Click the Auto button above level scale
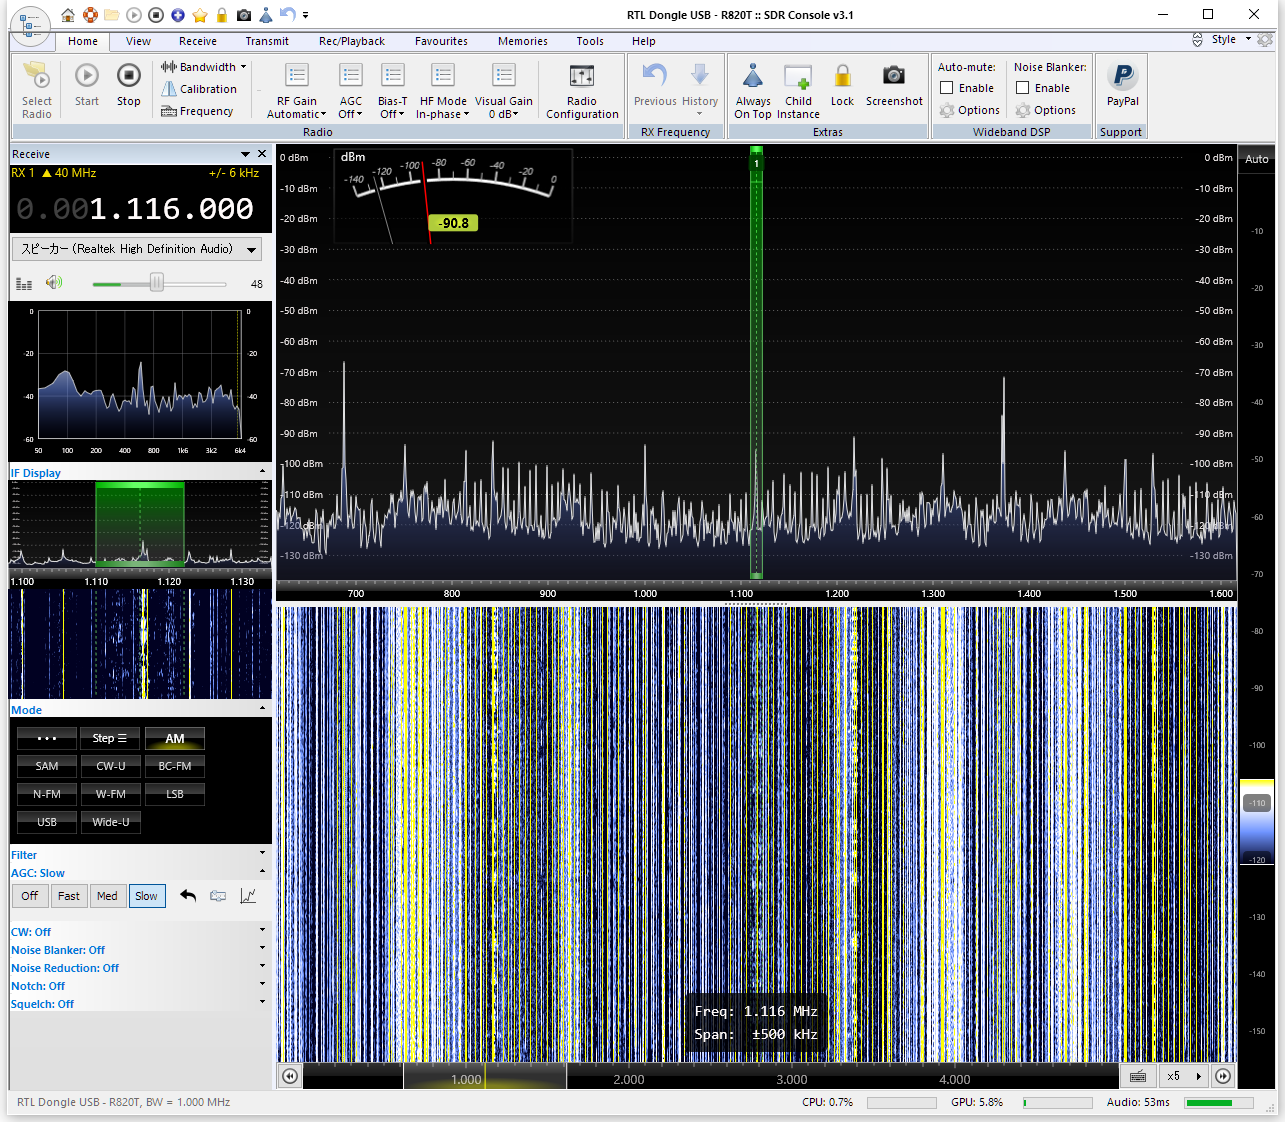 pyautogui.click(x=1257, y=159)
